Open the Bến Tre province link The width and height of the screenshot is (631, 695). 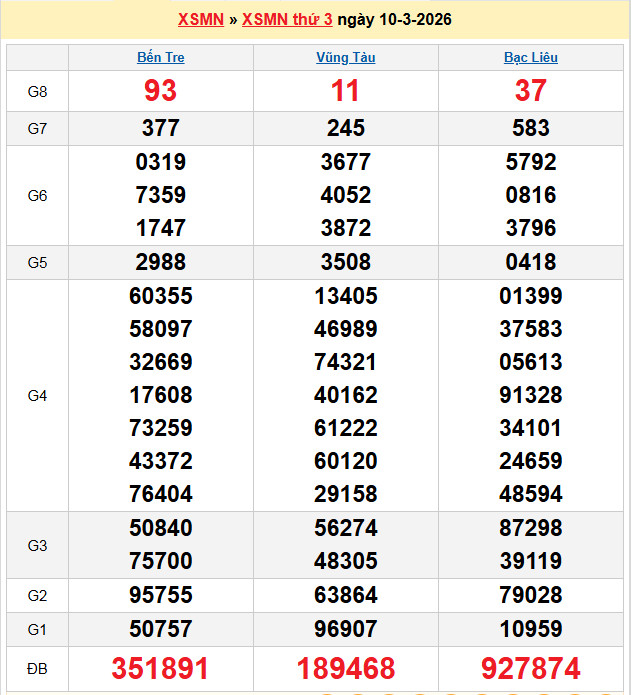coord(160,58)
